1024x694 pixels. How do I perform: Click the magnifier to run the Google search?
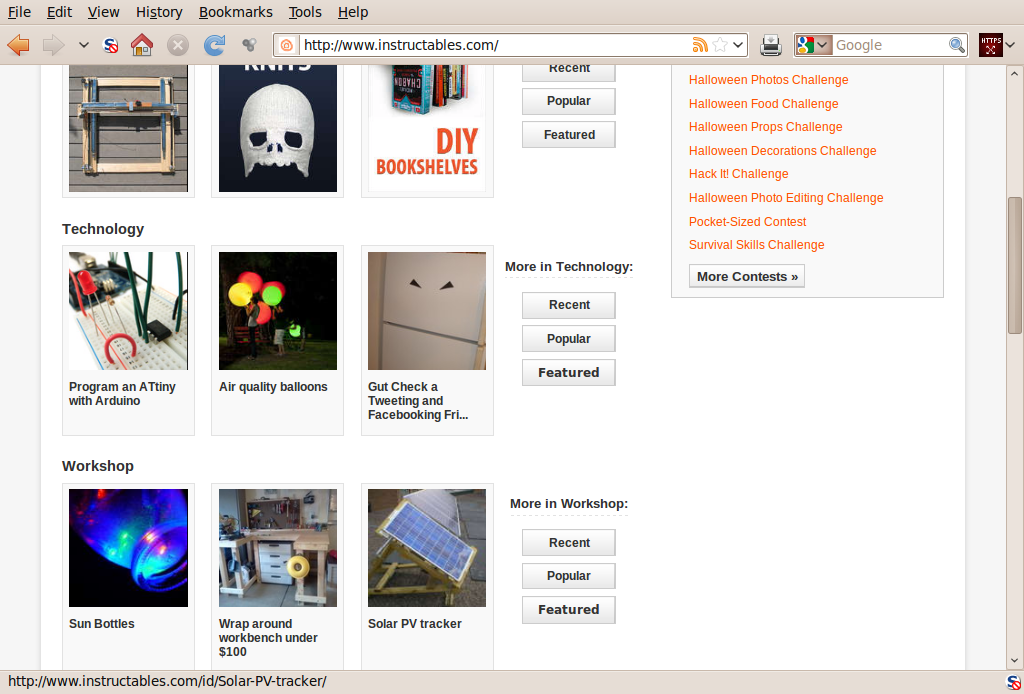[957, 45]
